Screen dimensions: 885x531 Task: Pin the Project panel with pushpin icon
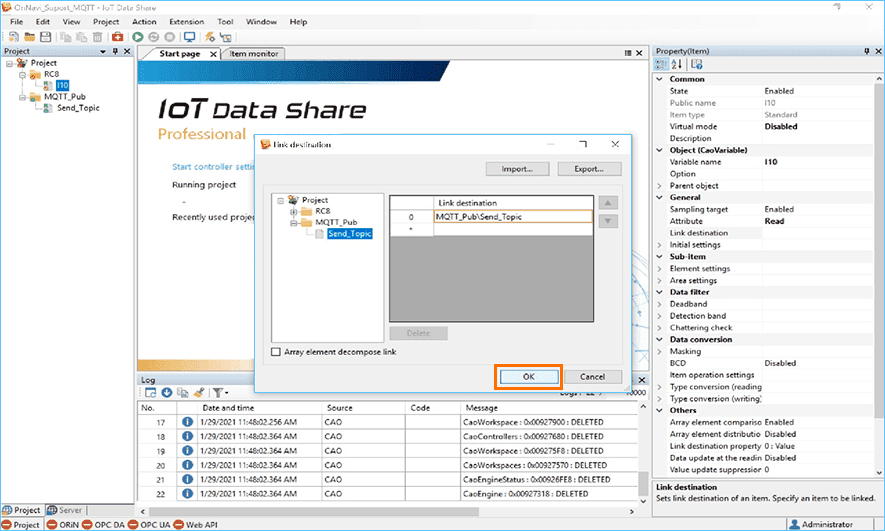click(116, 51)
